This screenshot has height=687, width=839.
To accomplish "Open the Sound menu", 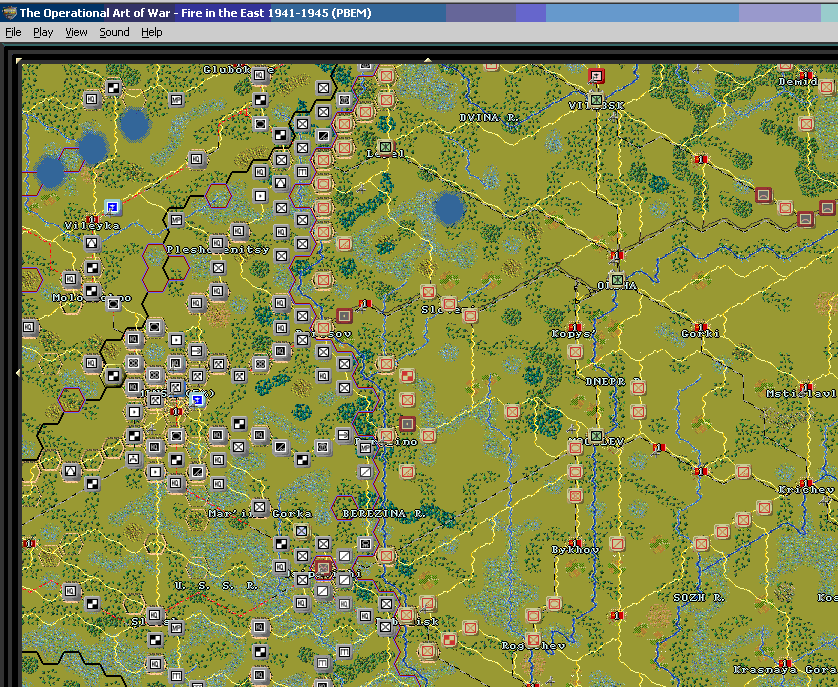I will (114, 33).
